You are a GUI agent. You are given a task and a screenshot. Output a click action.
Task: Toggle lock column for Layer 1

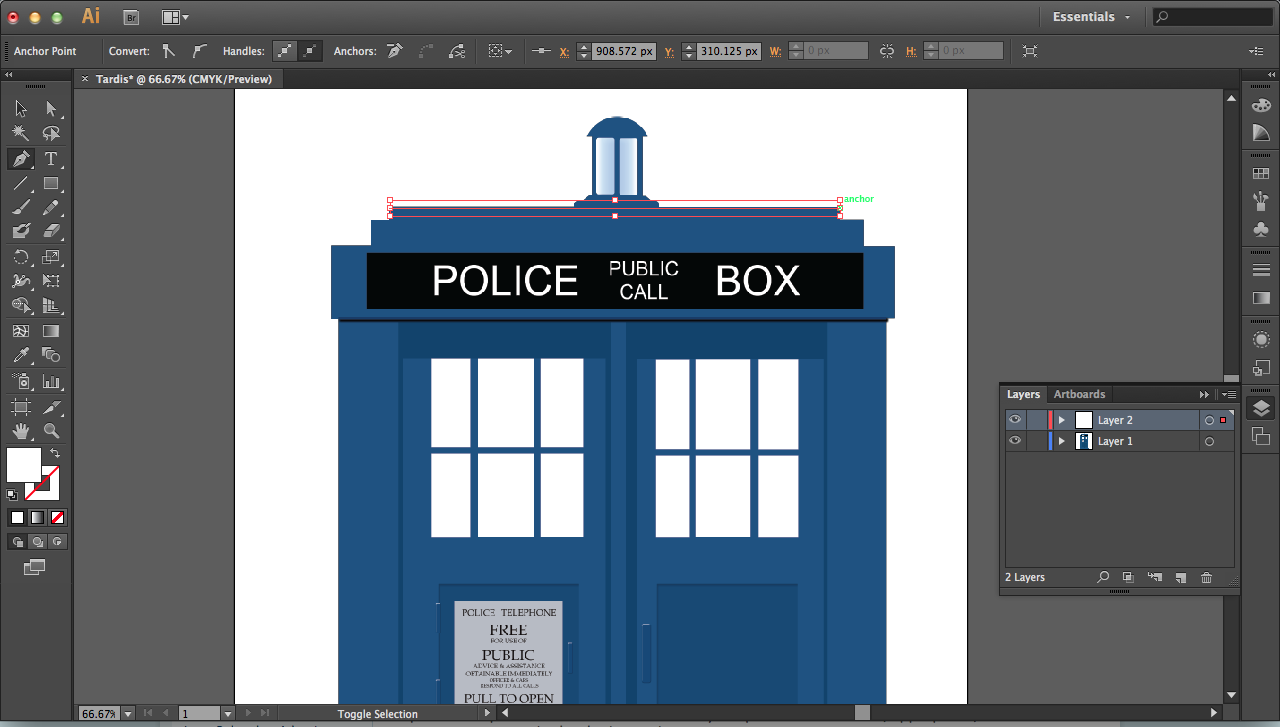[1036, 441]
